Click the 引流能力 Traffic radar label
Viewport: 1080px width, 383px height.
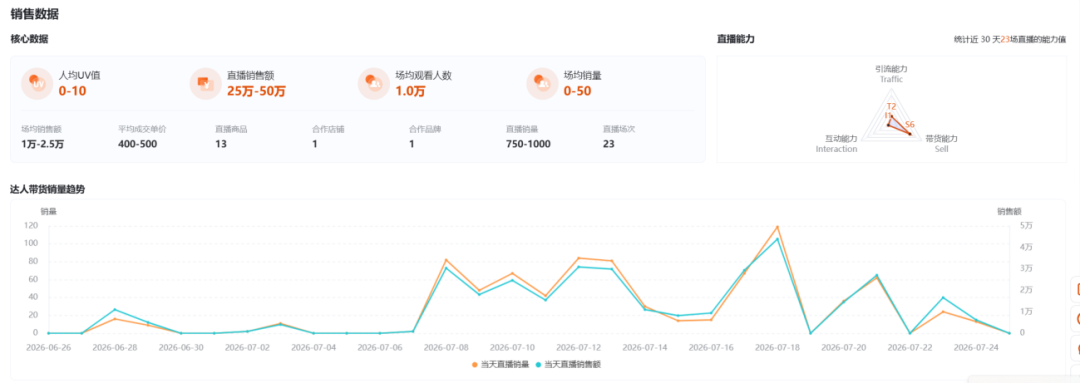point(891,74)
